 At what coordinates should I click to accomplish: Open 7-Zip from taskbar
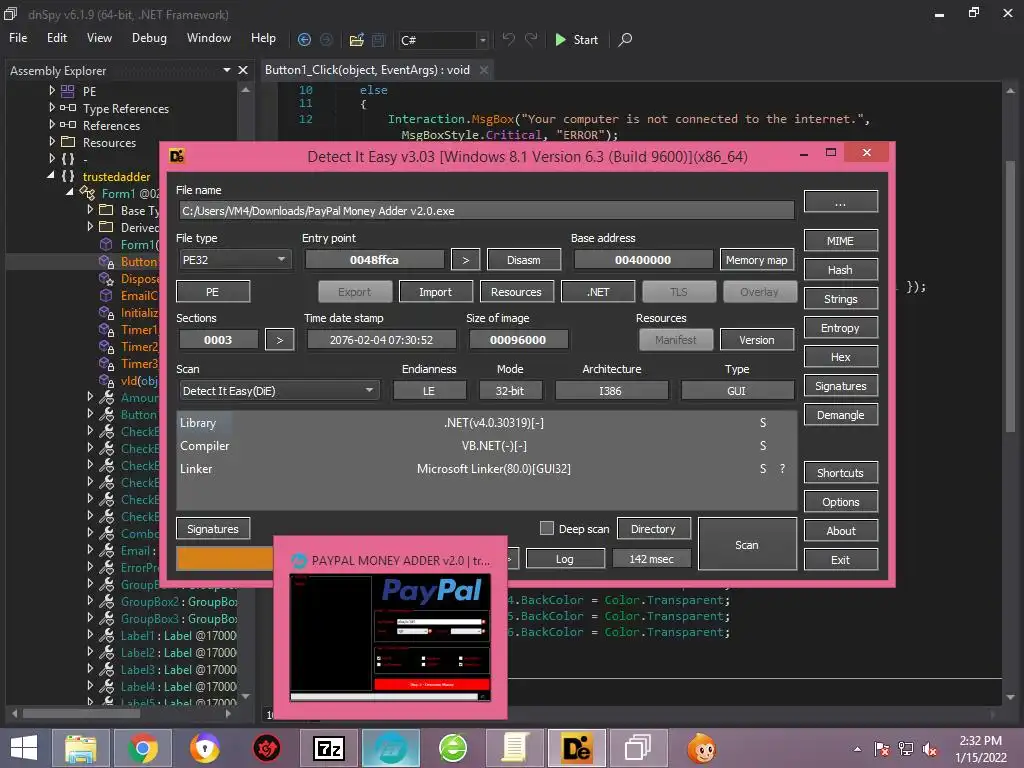coord(328,748)
